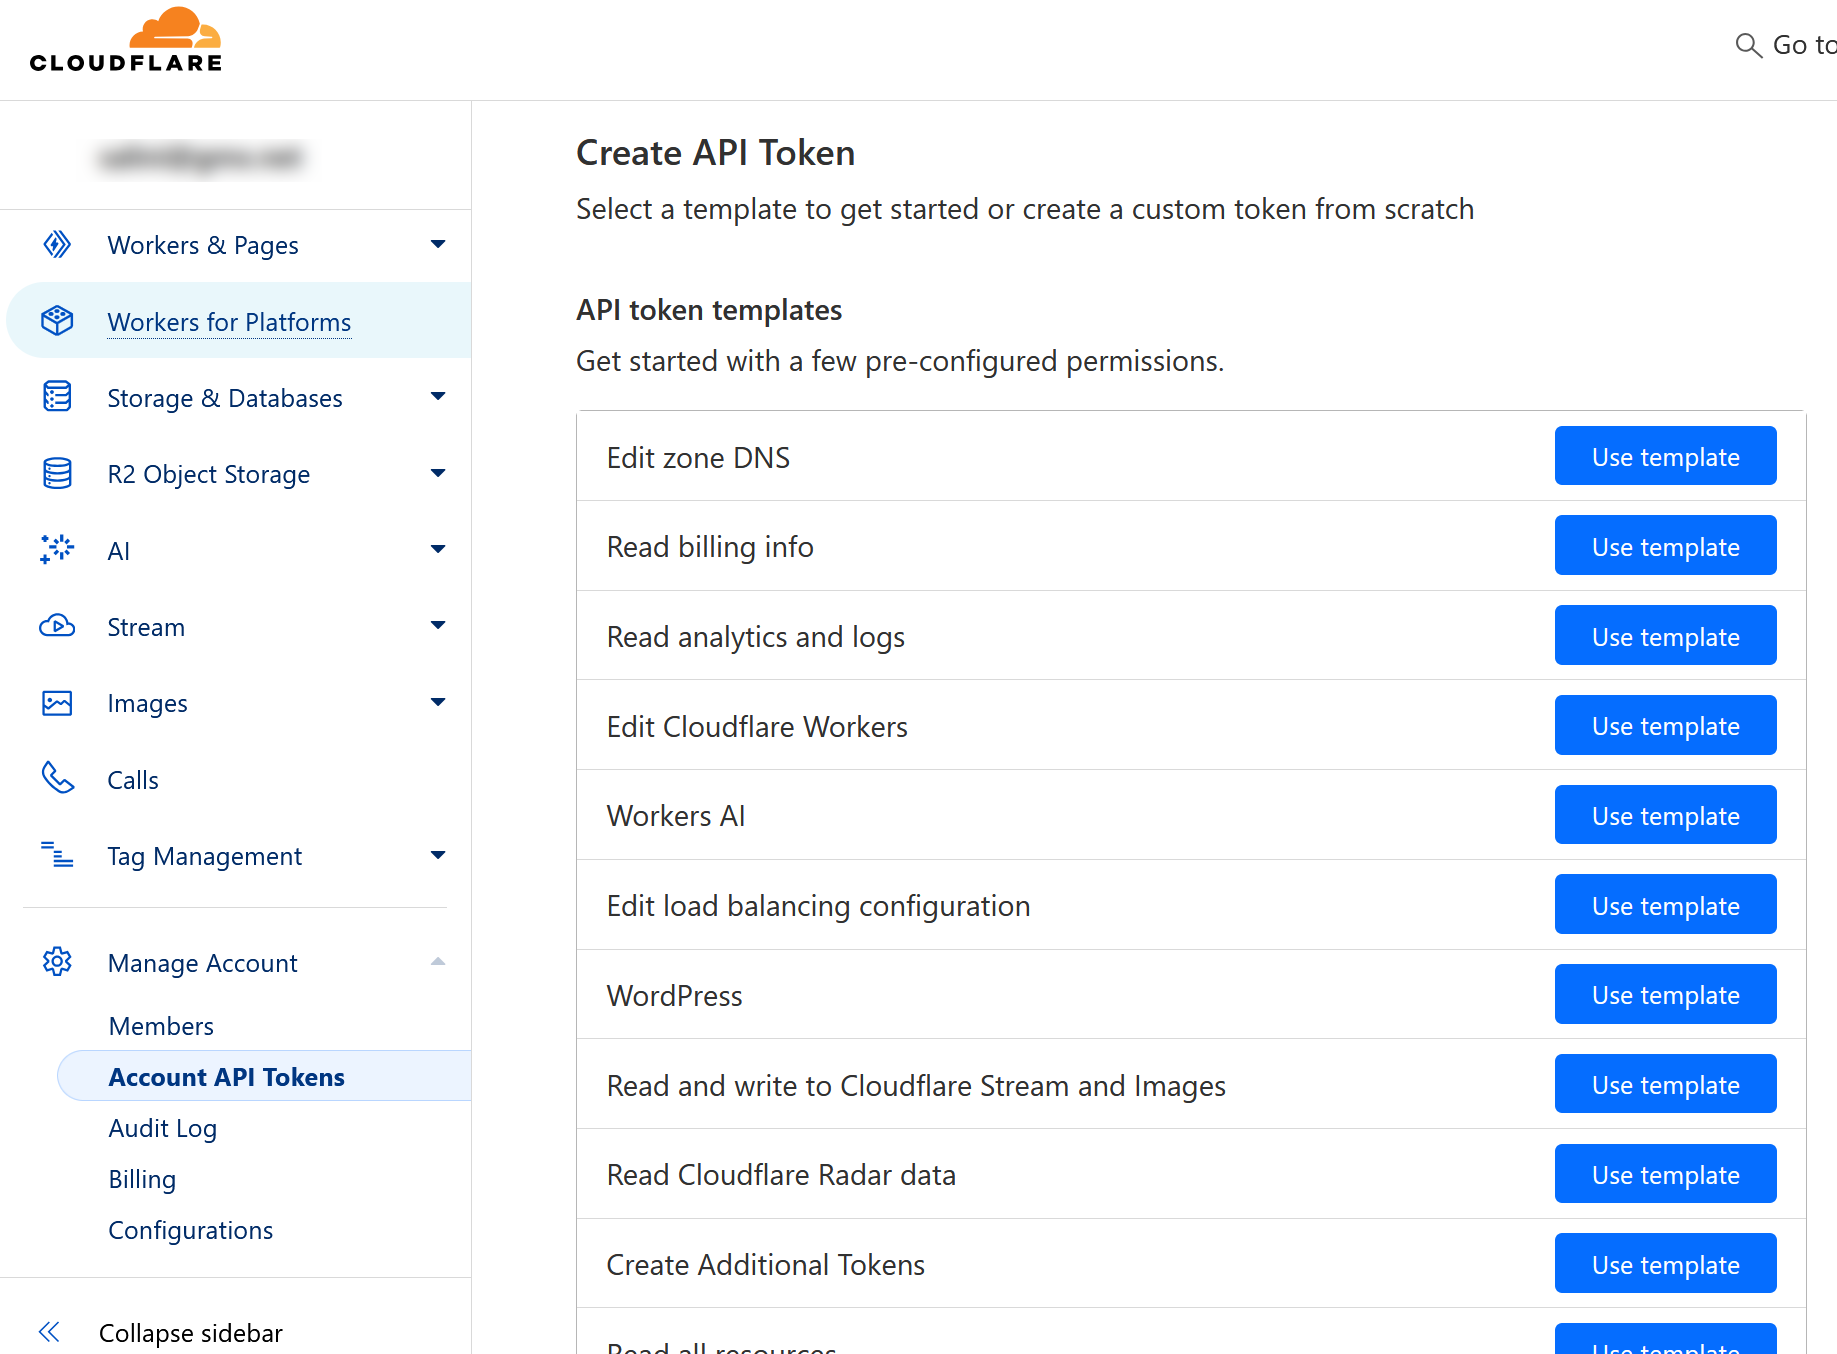The width and height of the screenshot is (1837, 1354).
Task: Click the Calls phone icon
Action: click(57, 778)
